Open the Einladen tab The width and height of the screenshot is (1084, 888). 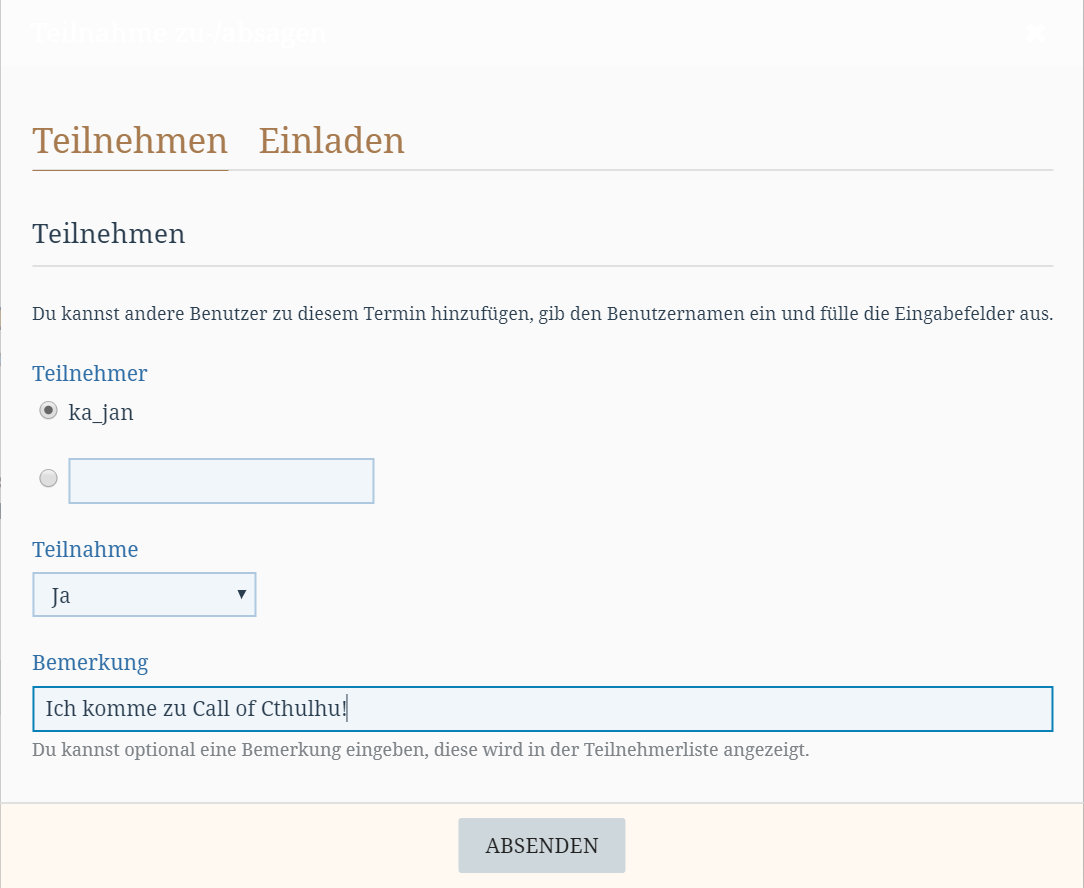click(331, 141)
